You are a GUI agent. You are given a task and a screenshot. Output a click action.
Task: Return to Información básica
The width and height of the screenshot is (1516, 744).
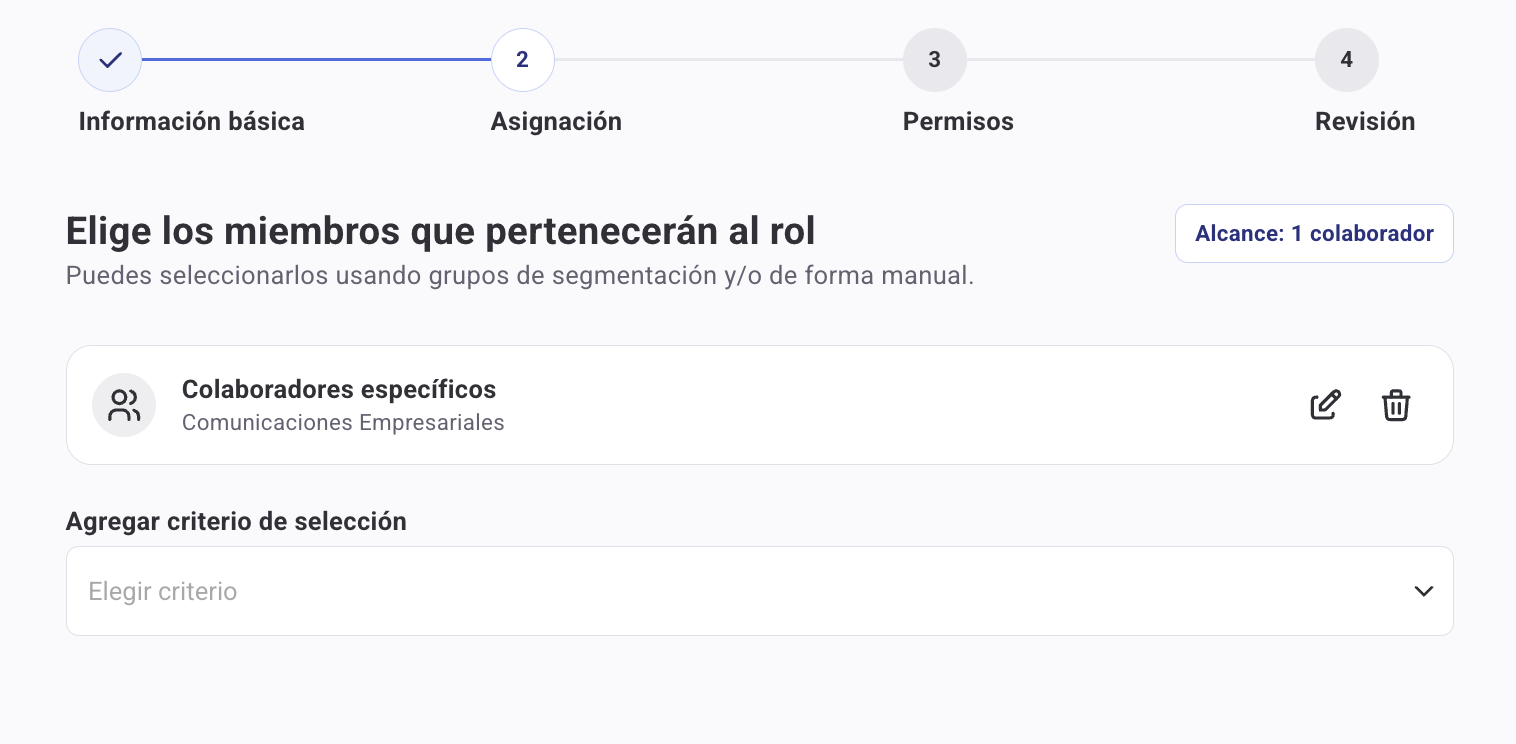(x=192, y=121)
